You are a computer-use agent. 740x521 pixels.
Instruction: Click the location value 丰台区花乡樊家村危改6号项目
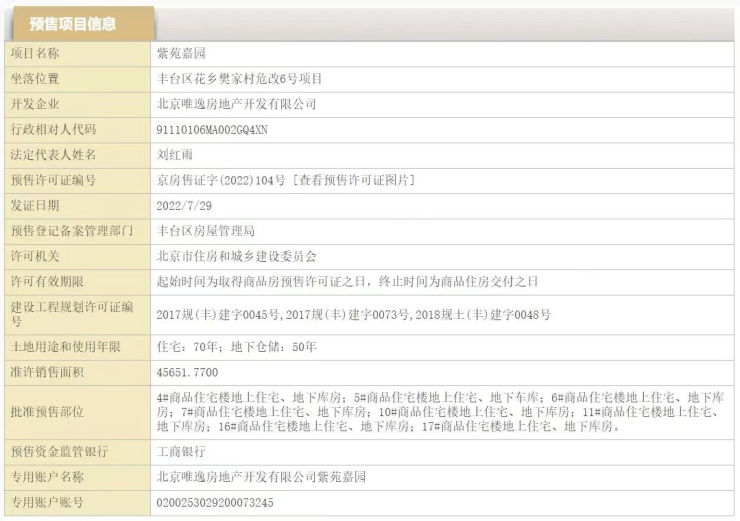[240, 78]
